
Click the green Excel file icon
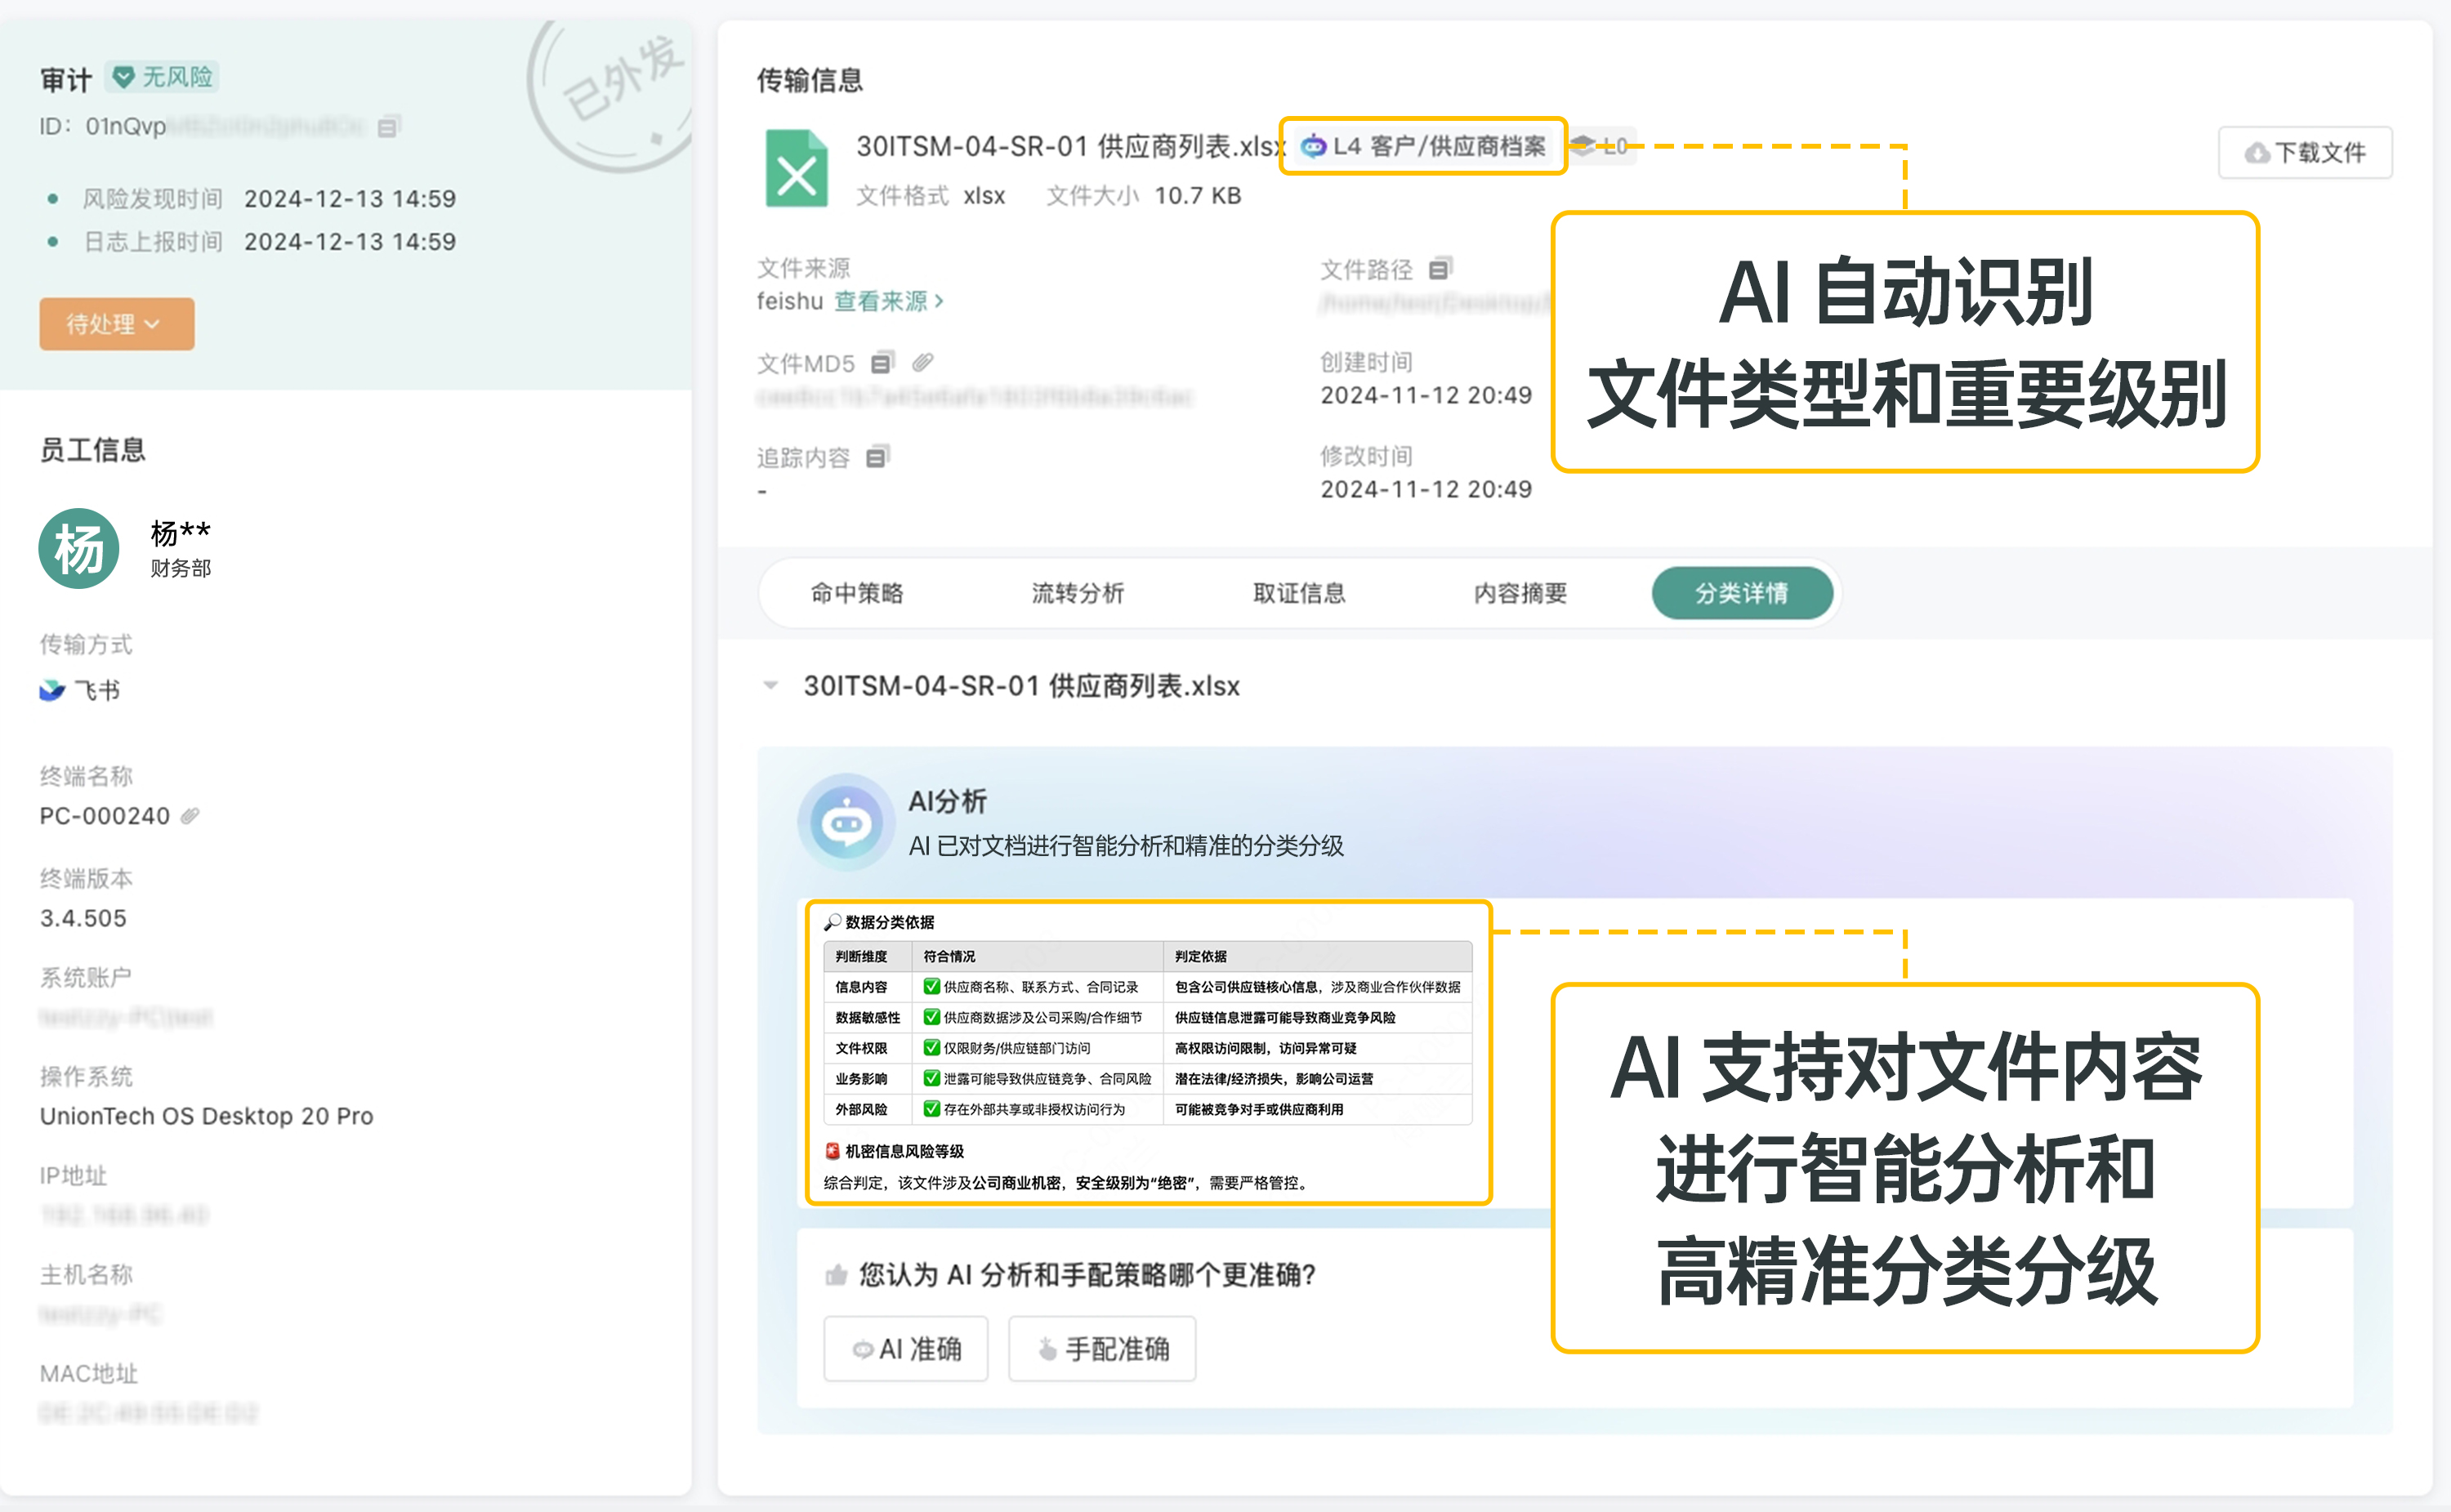796,169
